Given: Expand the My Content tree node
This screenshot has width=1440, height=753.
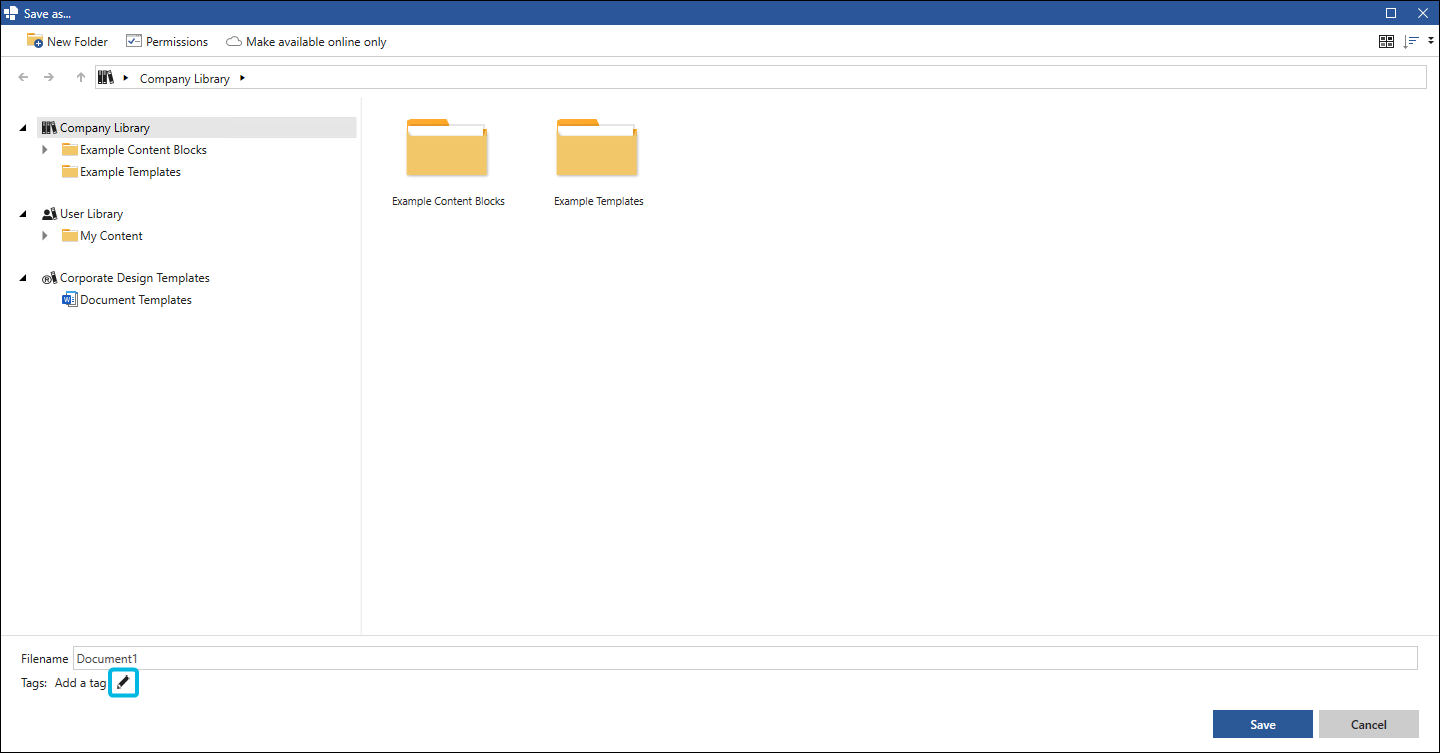Looking at the screenshot, I should pos(44,236).
